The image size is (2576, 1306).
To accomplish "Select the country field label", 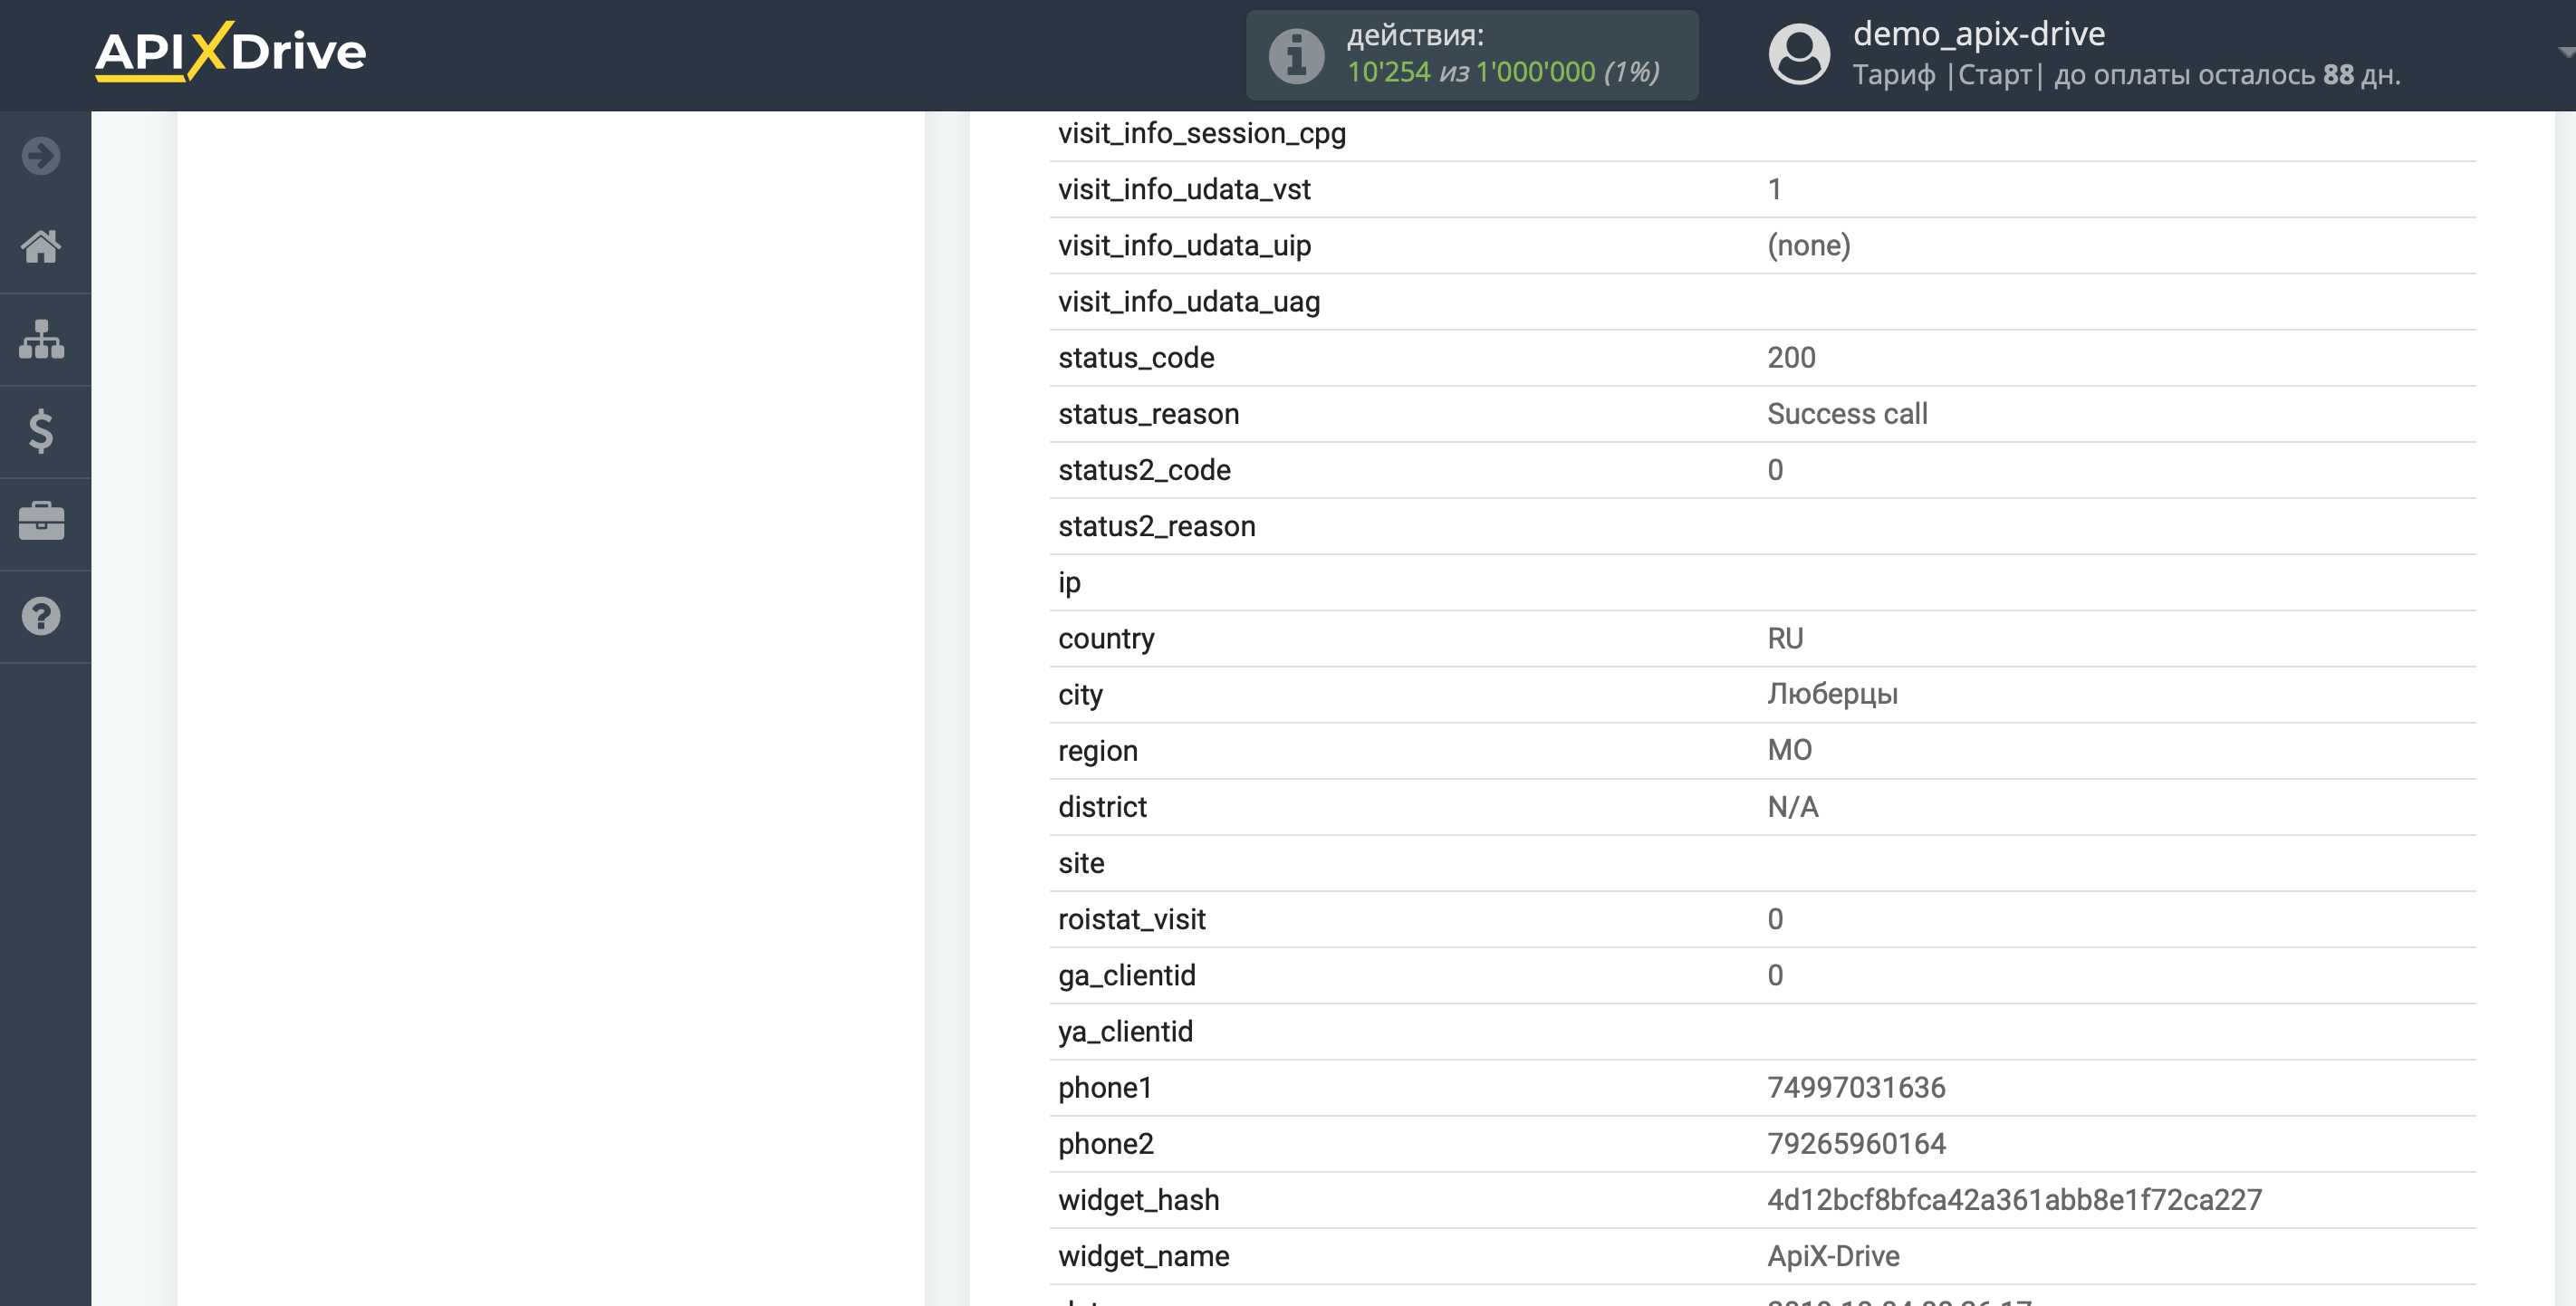I will (1106, 639).
